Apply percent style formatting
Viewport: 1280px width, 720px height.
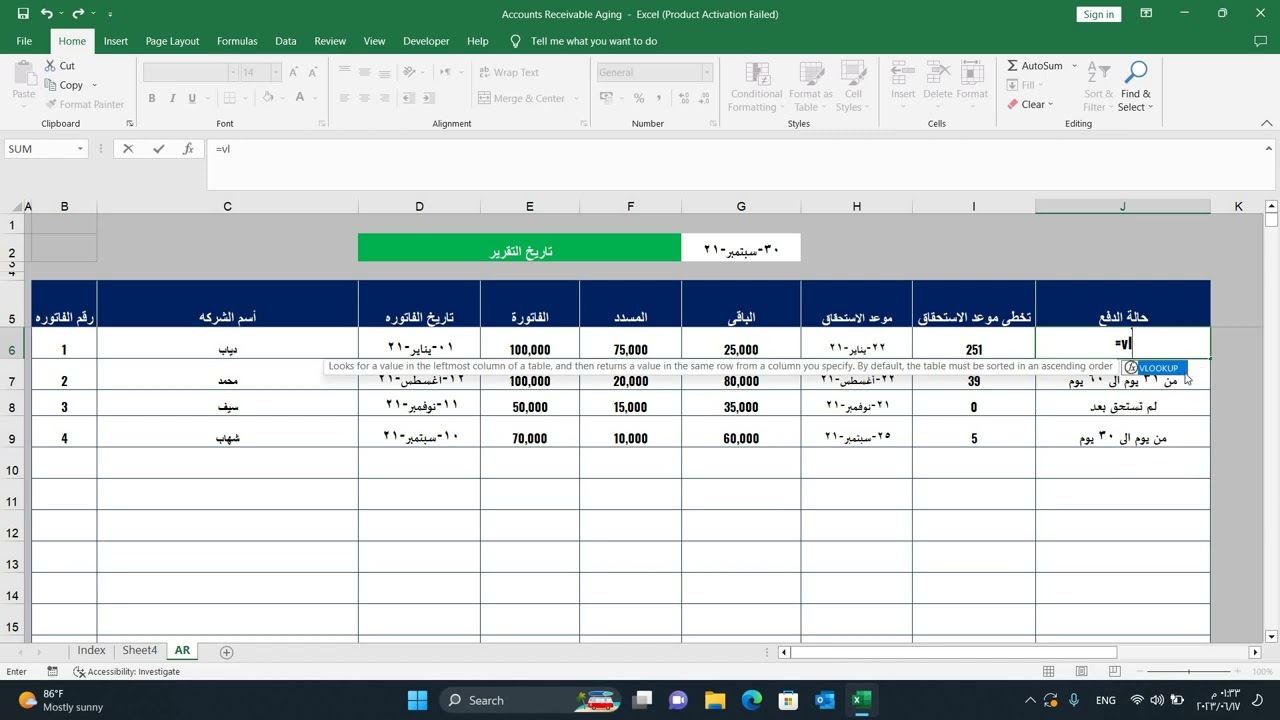[x=639, y=98]
